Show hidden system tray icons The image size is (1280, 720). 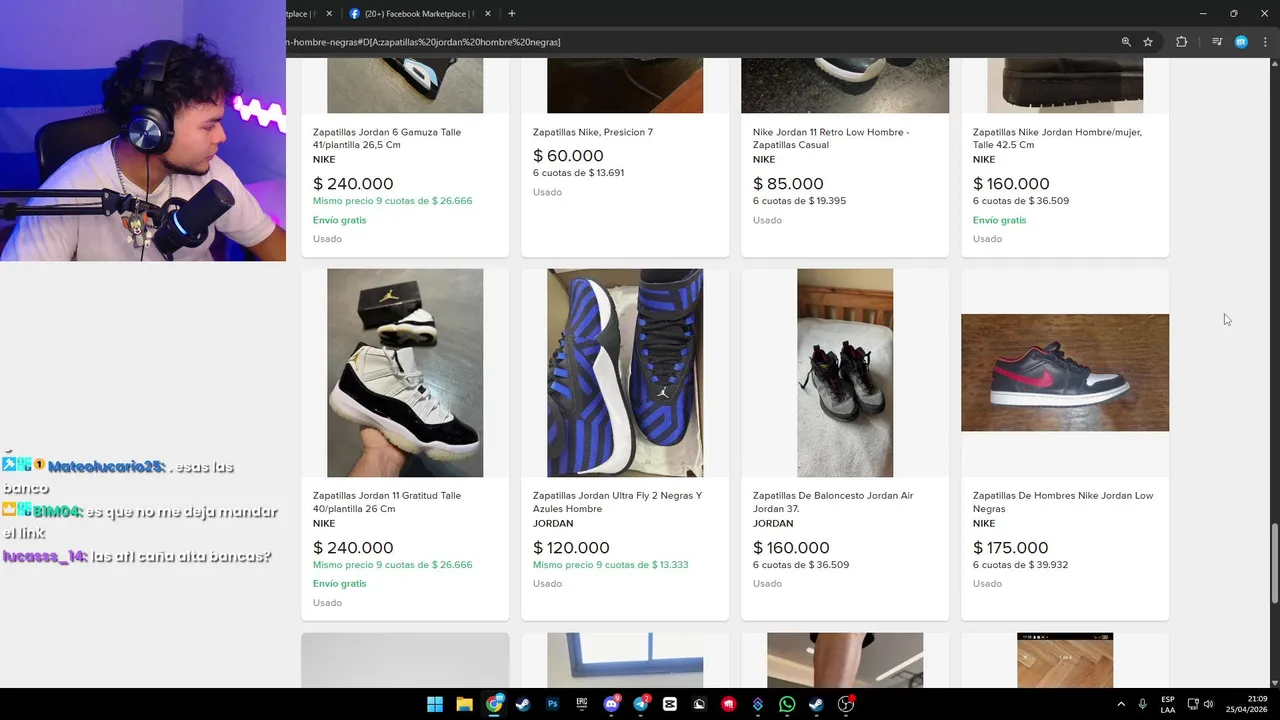[x=1120, y=704]
